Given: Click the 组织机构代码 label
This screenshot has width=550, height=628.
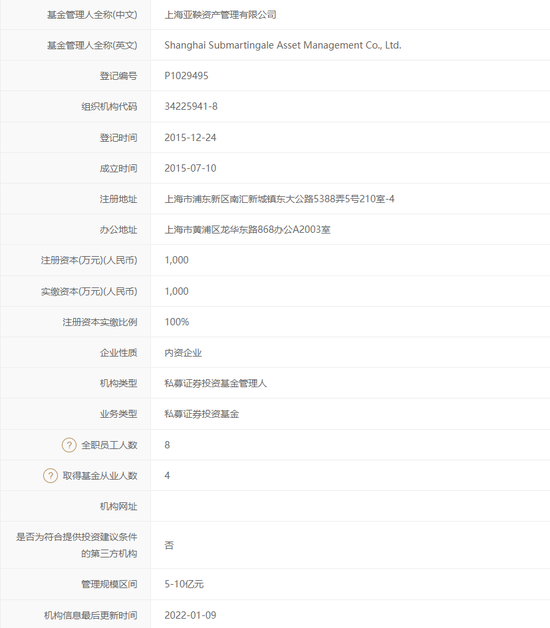Looking at the screenshot, I should click(x=109, y=107).
